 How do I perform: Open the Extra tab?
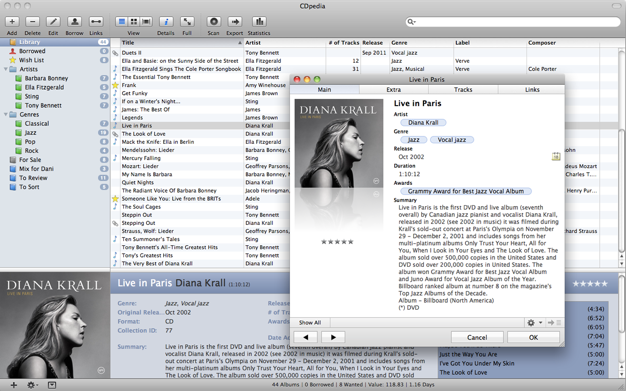(394, 90)
